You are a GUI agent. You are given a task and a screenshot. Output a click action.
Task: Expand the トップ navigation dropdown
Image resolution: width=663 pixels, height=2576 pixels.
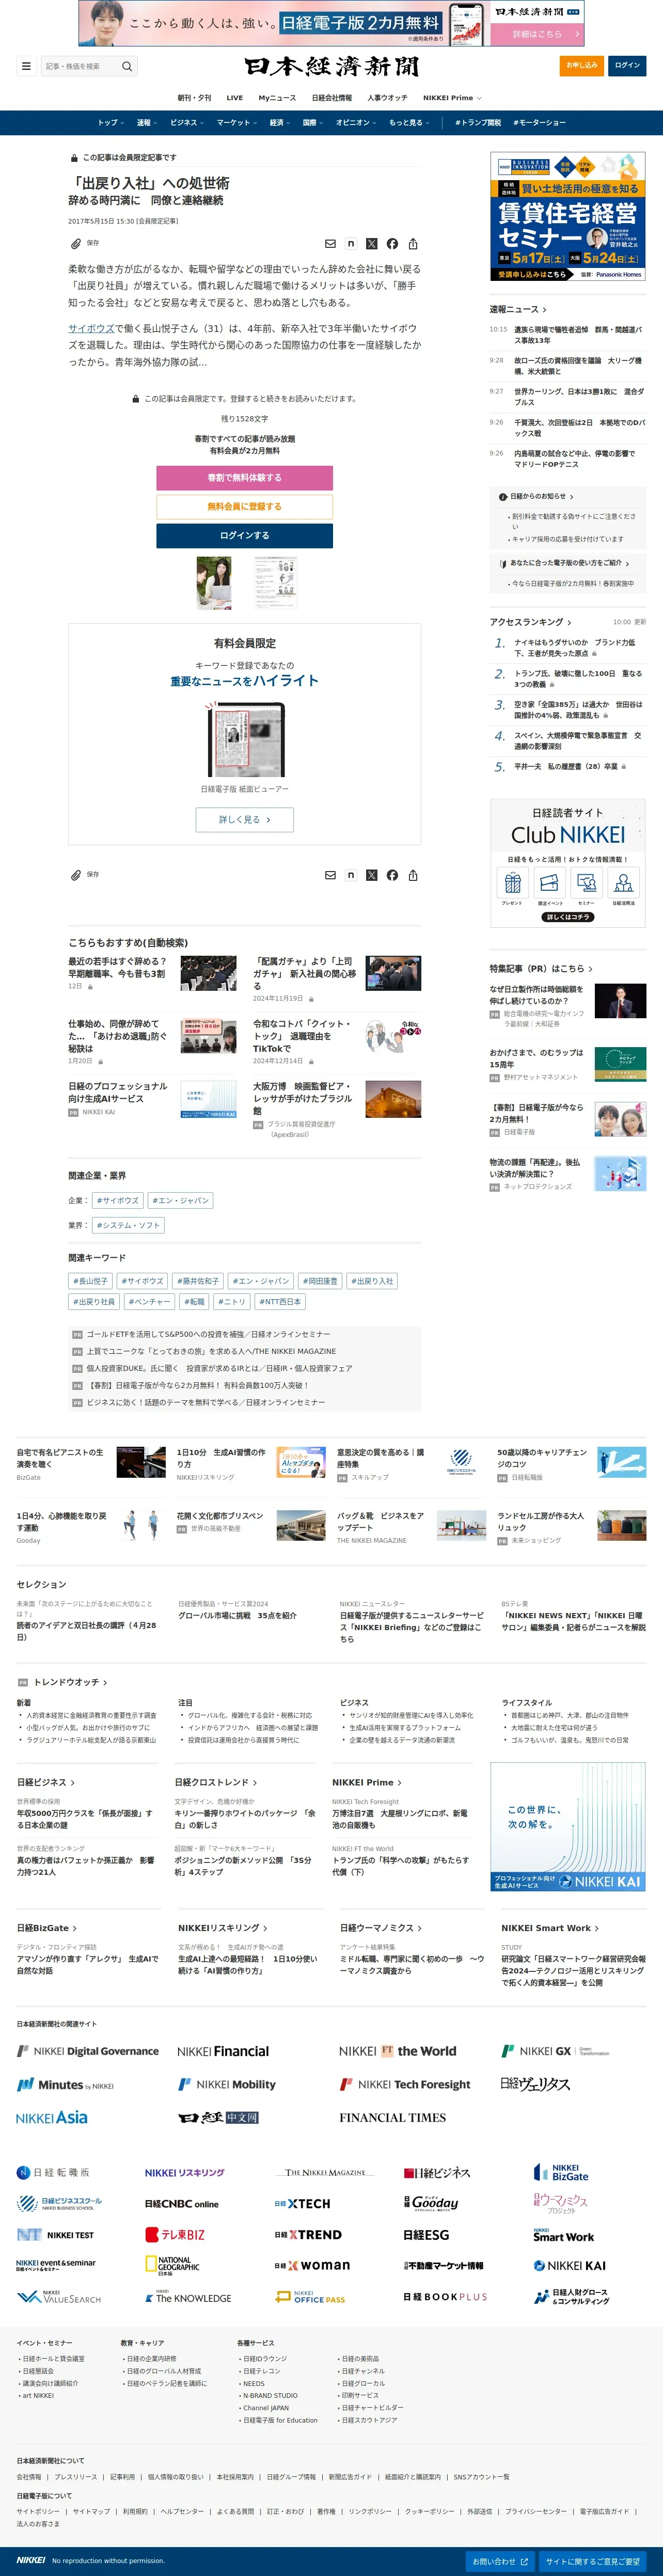pyautogui.click(x=110, y=123)
